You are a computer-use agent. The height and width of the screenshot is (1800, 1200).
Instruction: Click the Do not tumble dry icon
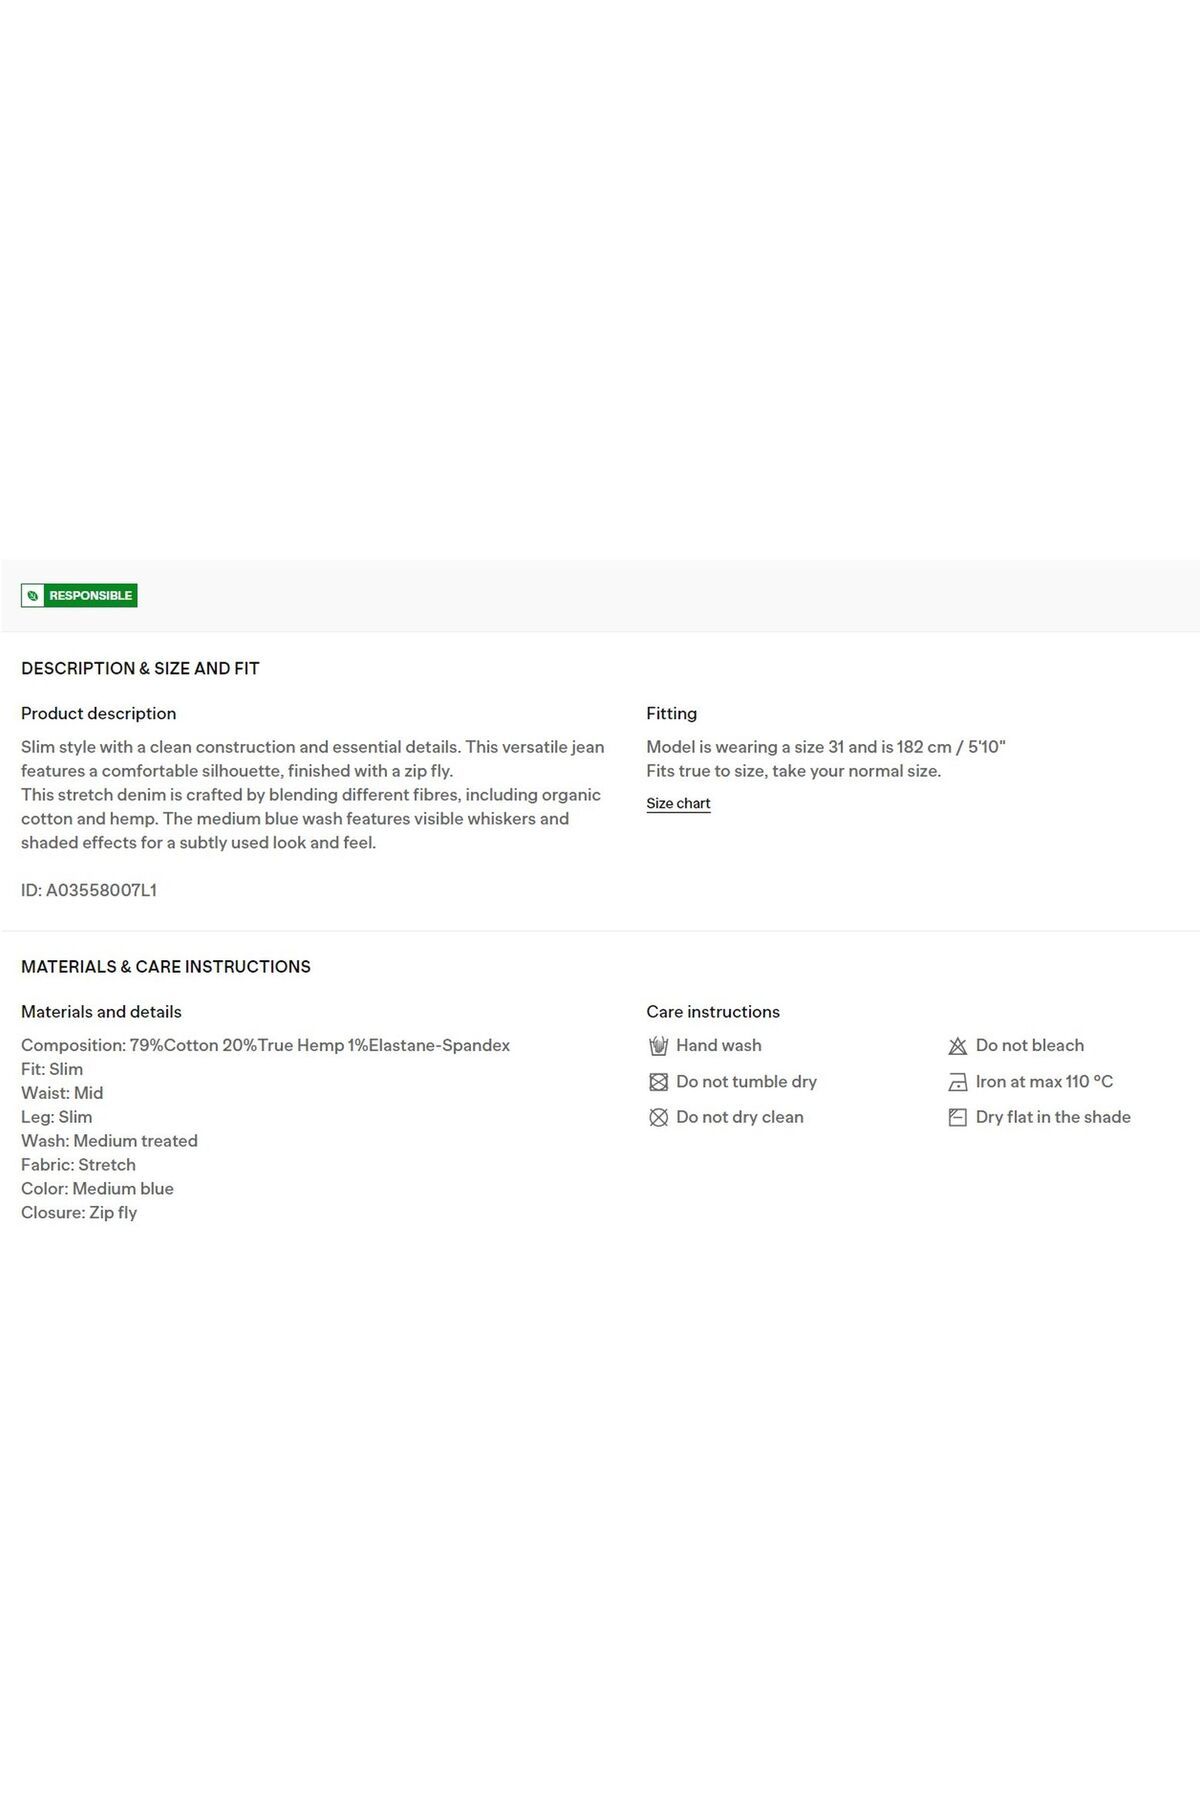(x=658, y=1082)
